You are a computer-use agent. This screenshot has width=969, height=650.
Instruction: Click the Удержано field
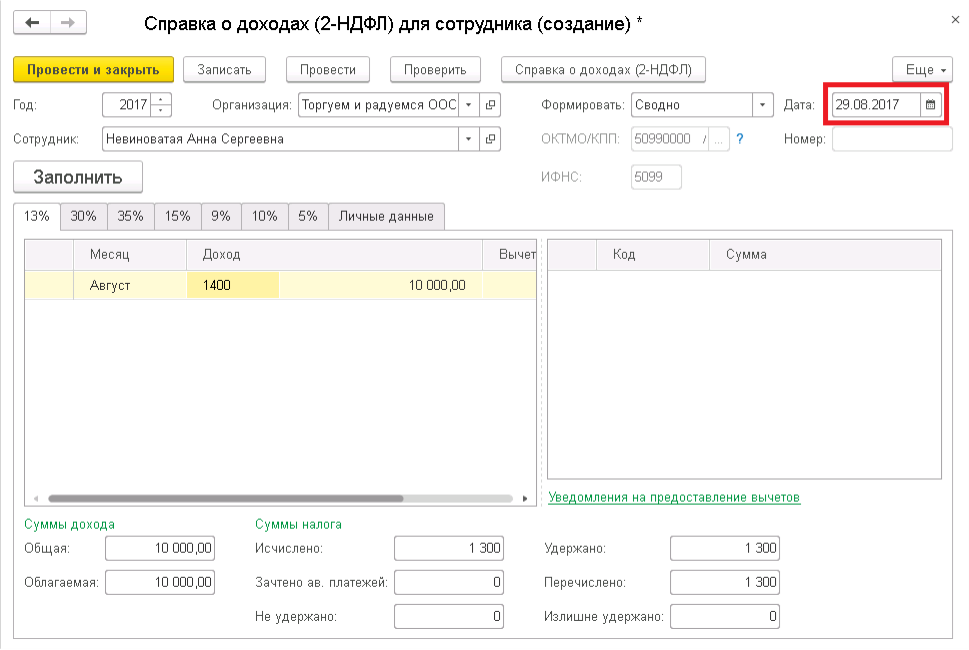click(x=725, y=548)
